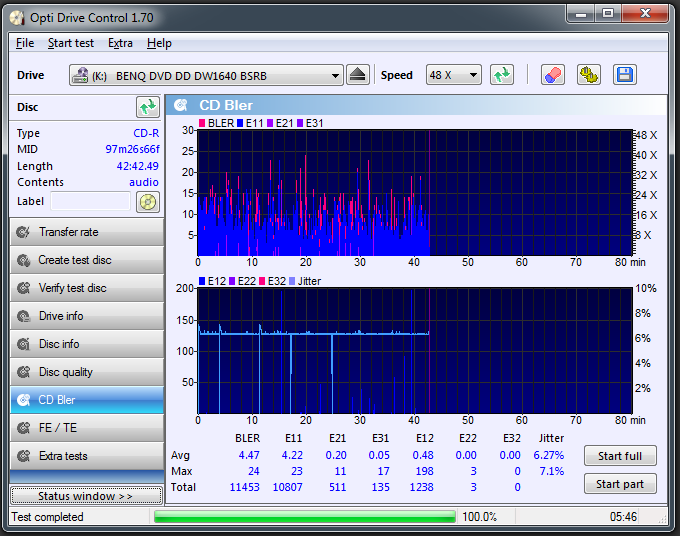Screen dimensions: 680x536
Task: Click the Start part button
Action: coord(620,484)
